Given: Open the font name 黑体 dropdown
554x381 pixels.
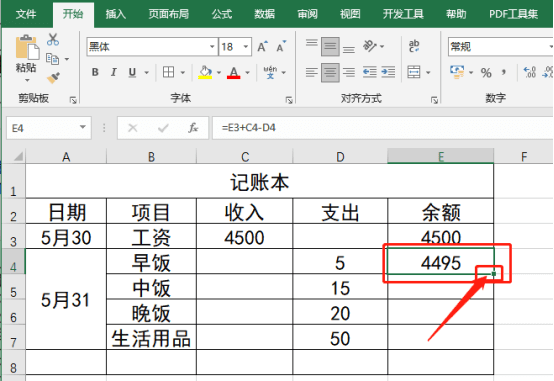Looking at the screenshot, I should (x=212, y=47).
